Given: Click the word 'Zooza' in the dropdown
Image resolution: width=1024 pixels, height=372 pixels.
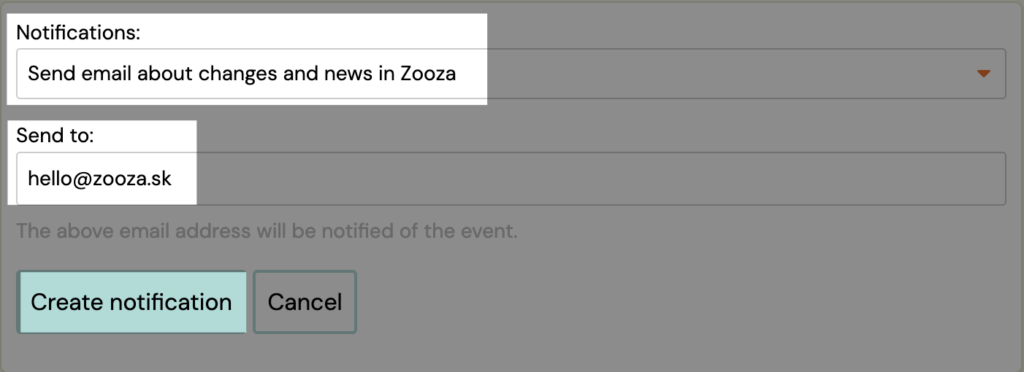Looking at the screenshot, I should [x=426, y=74].
